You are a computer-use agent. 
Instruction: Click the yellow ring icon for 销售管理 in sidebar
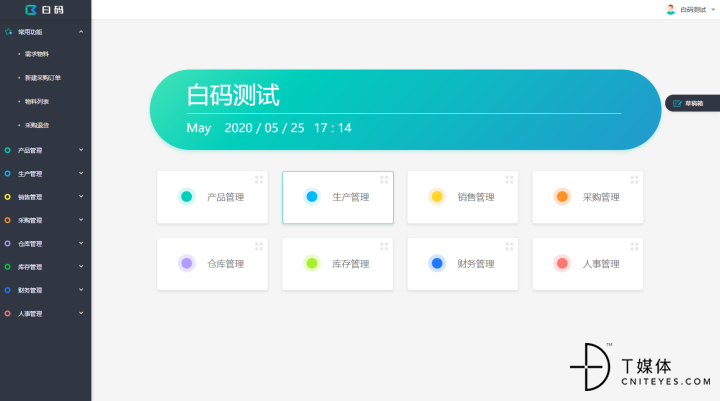tap(7, 197)
